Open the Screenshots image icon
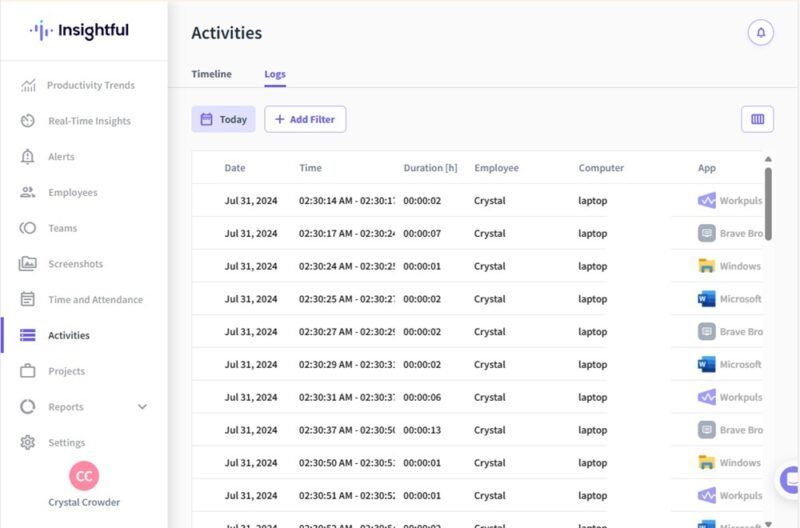This screenshot has width=800, height=528. click(x=28, y=264)
